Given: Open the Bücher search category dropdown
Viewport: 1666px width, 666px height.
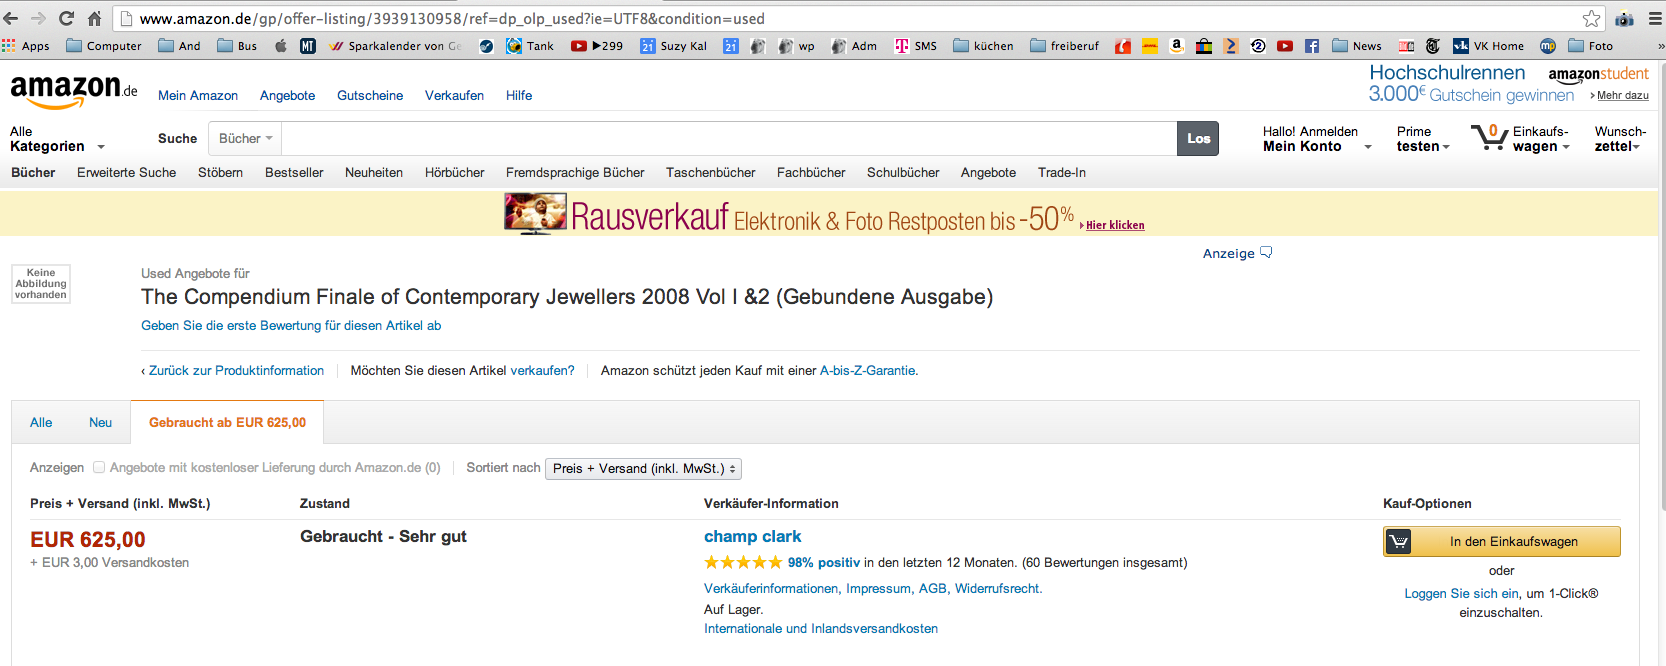Looking at the screenshot, I should coord(245,138).
